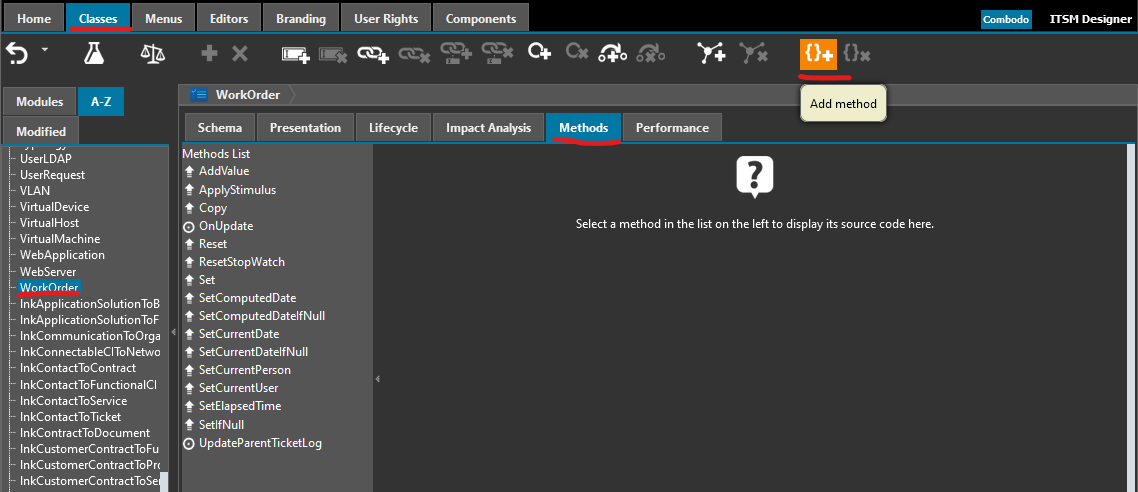Collapse the Methods List panel
Viewport: 1138px width, 492px height.
(377, 379)
